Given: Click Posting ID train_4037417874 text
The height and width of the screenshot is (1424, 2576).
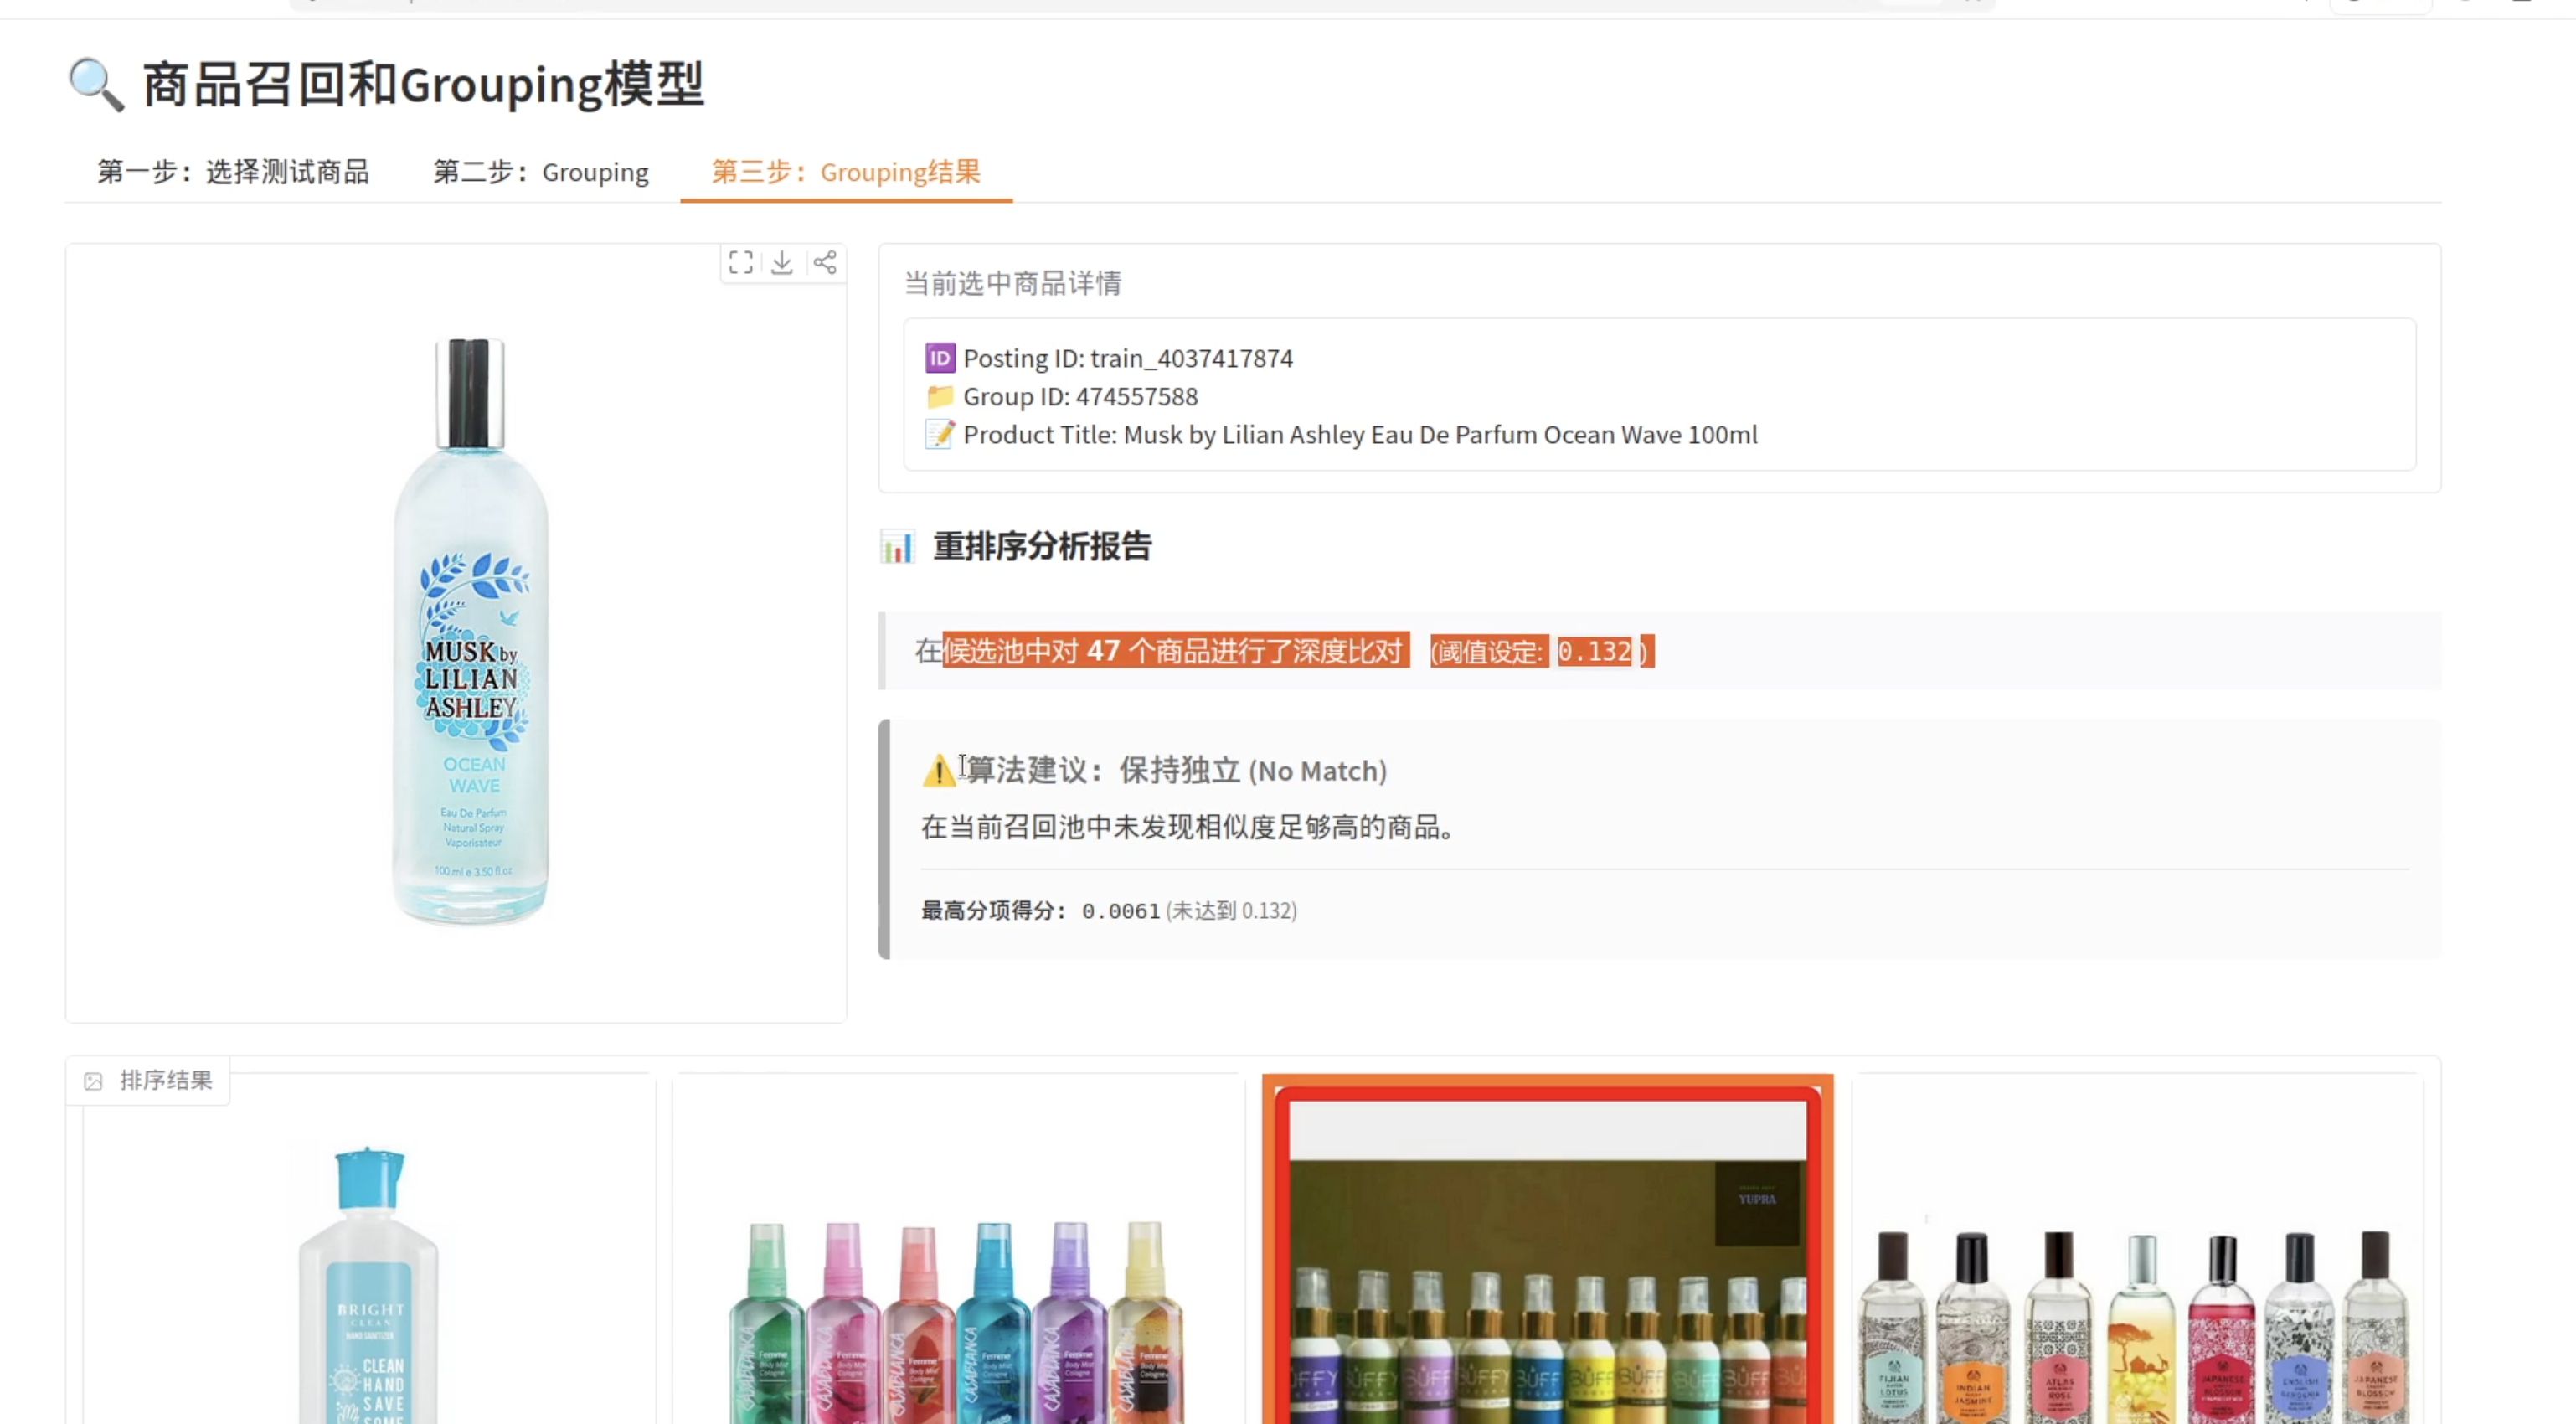Looking at the screenshot, I should pos(1128,358).
